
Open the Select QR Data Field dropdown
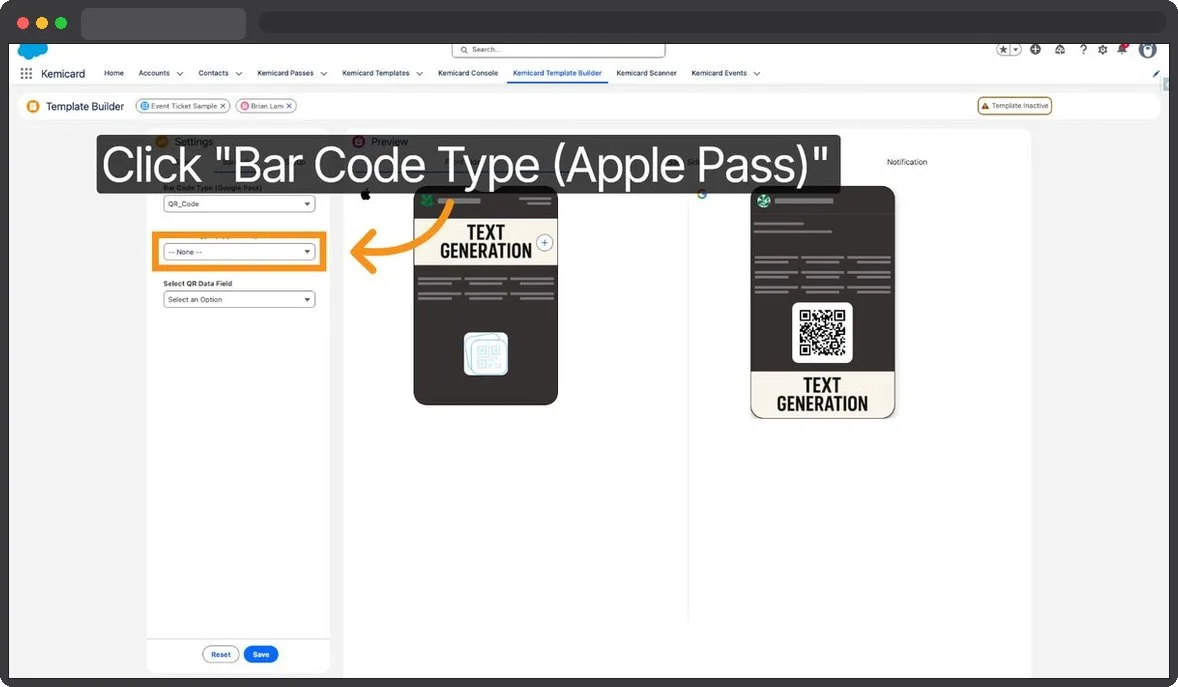tap(239, 300)
